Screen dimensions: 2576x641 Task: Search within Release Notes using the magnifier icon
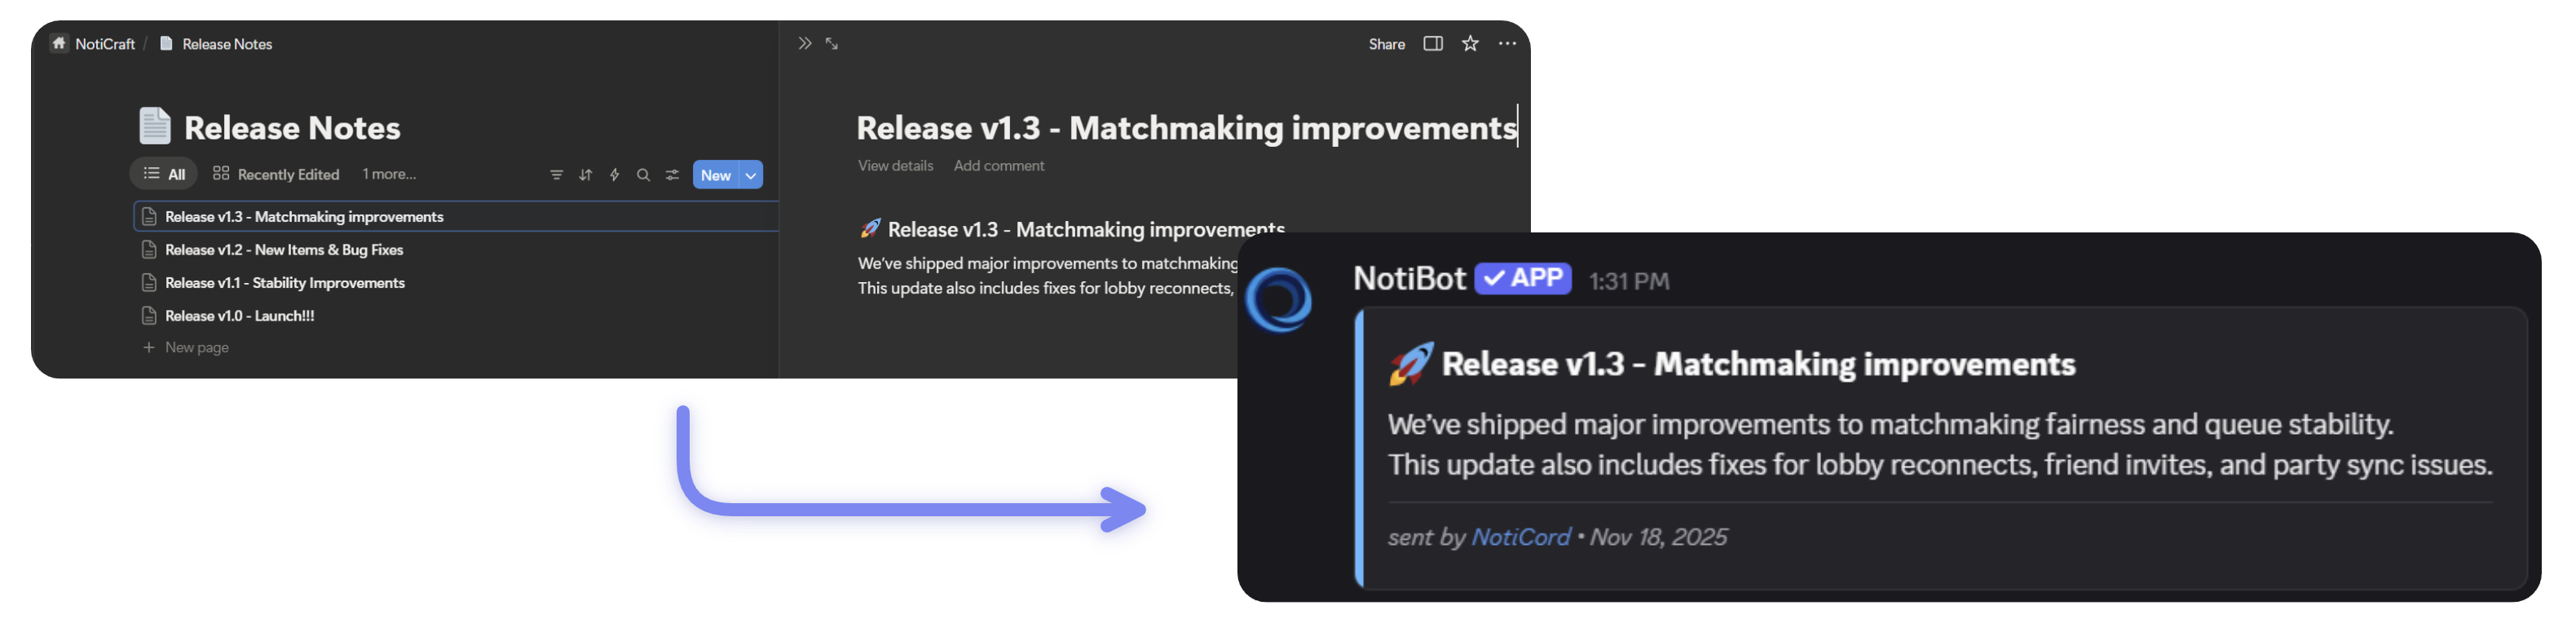[x=643, y=175]
